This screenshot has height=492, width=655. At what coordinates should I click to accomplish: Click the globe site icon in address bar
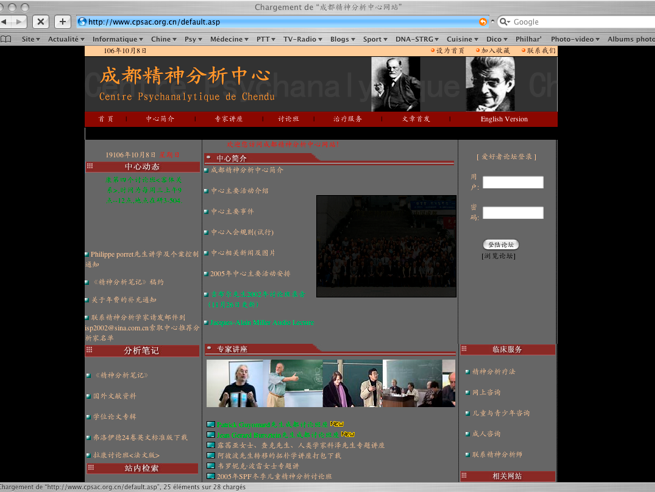[82, 22]
